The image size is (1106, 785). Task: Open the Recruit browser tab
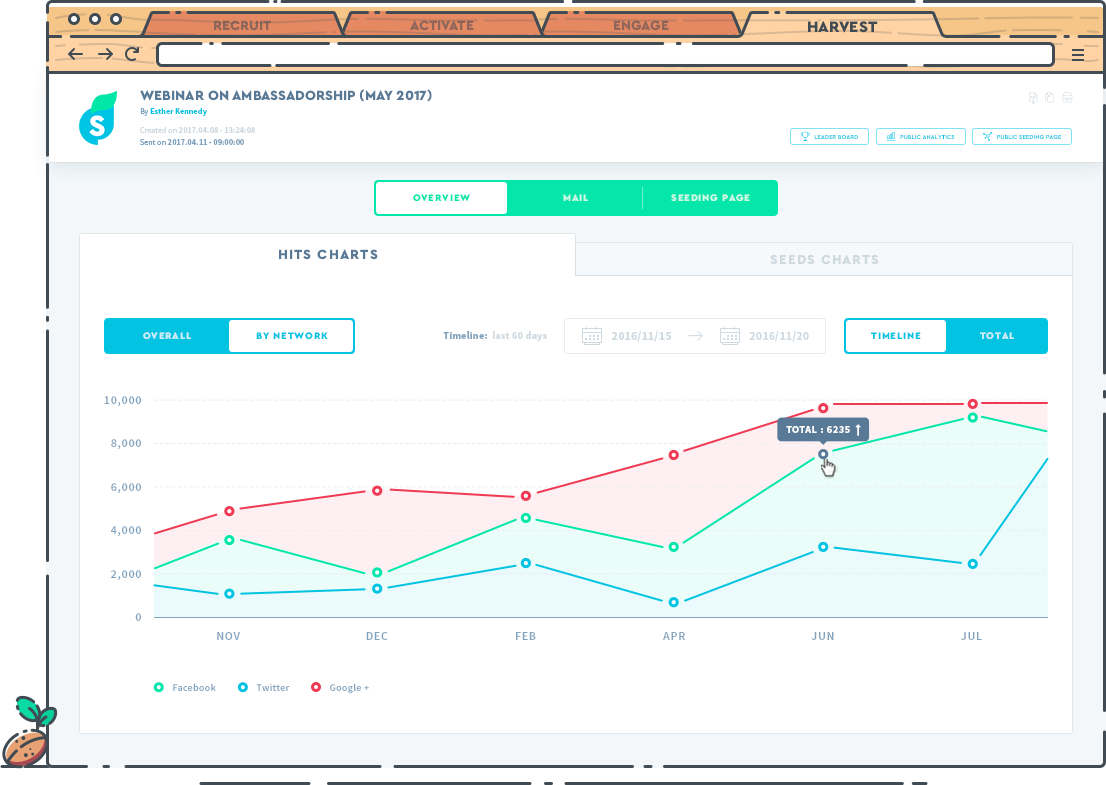241,26
